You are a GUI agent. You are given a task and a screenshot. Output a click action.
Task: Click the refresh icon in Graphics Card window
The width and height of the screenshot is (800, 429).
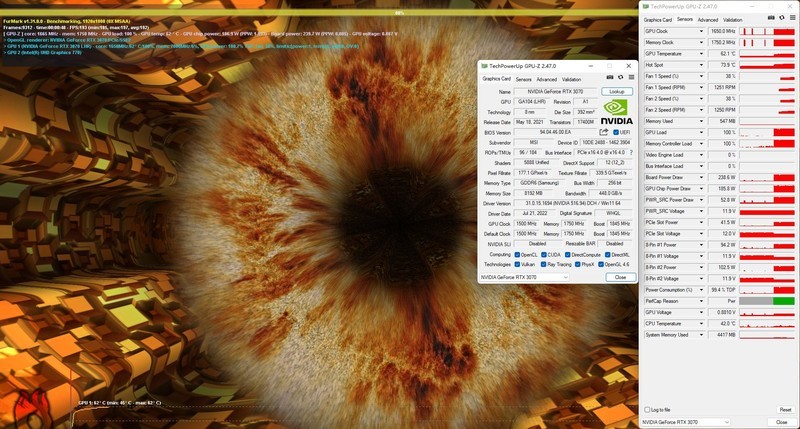pos(618,79)
